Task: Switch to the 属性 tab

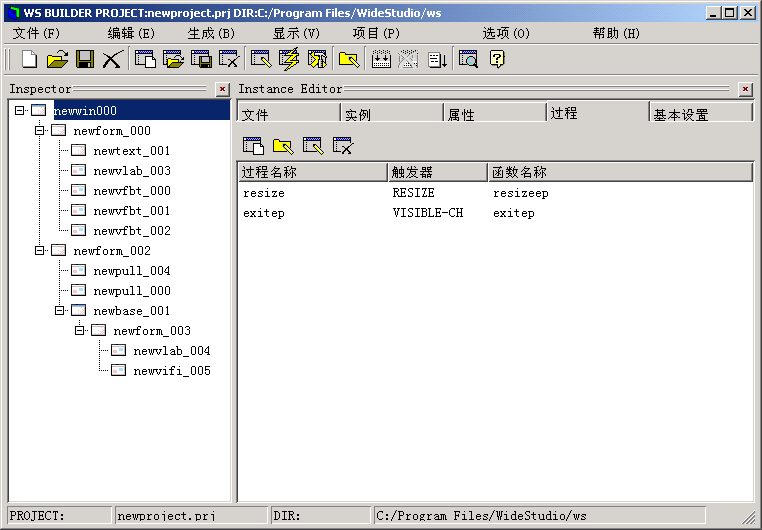Action: (x=495, y=114)
